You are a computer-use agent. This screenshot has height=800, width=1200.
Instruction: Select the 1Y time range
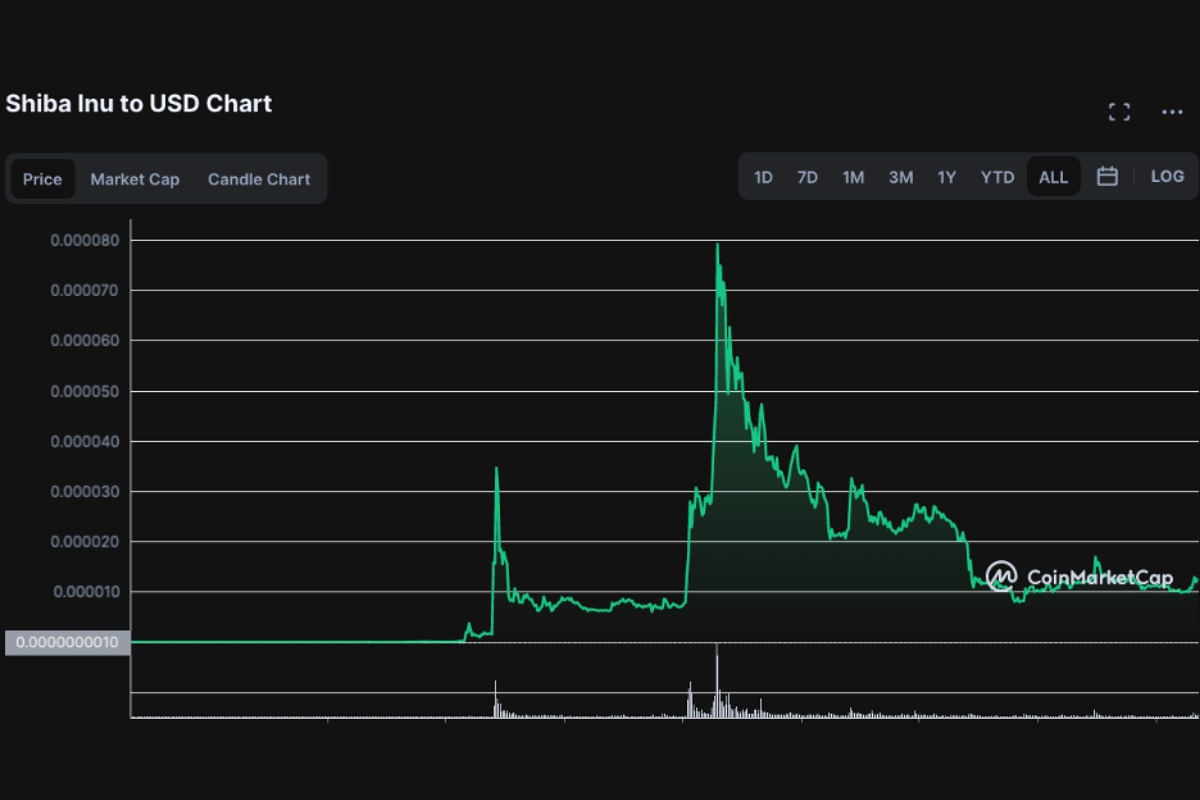click(947, 177)
